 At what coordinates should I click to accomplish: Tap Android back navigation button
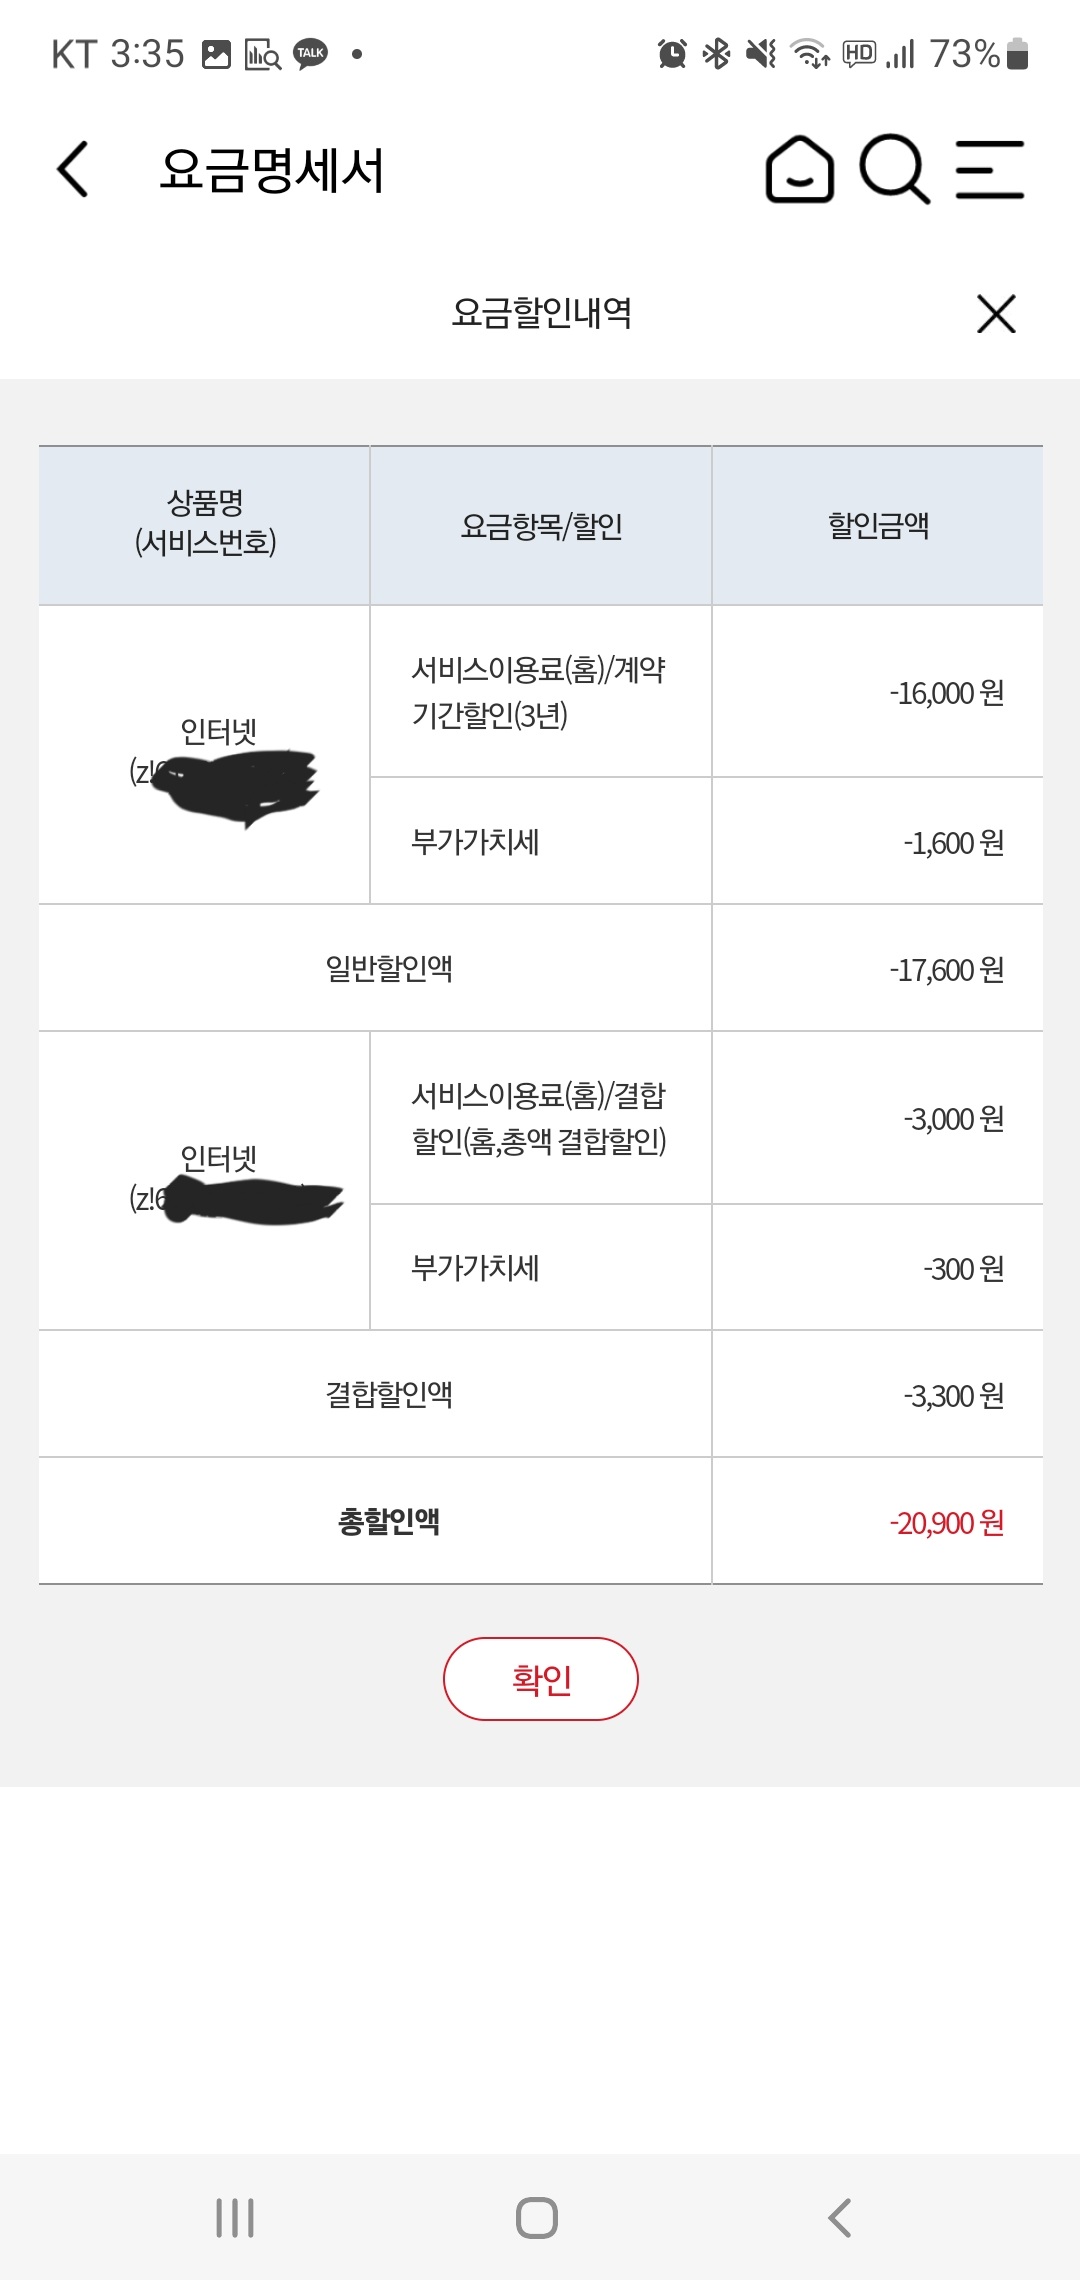click(840, 2217)
